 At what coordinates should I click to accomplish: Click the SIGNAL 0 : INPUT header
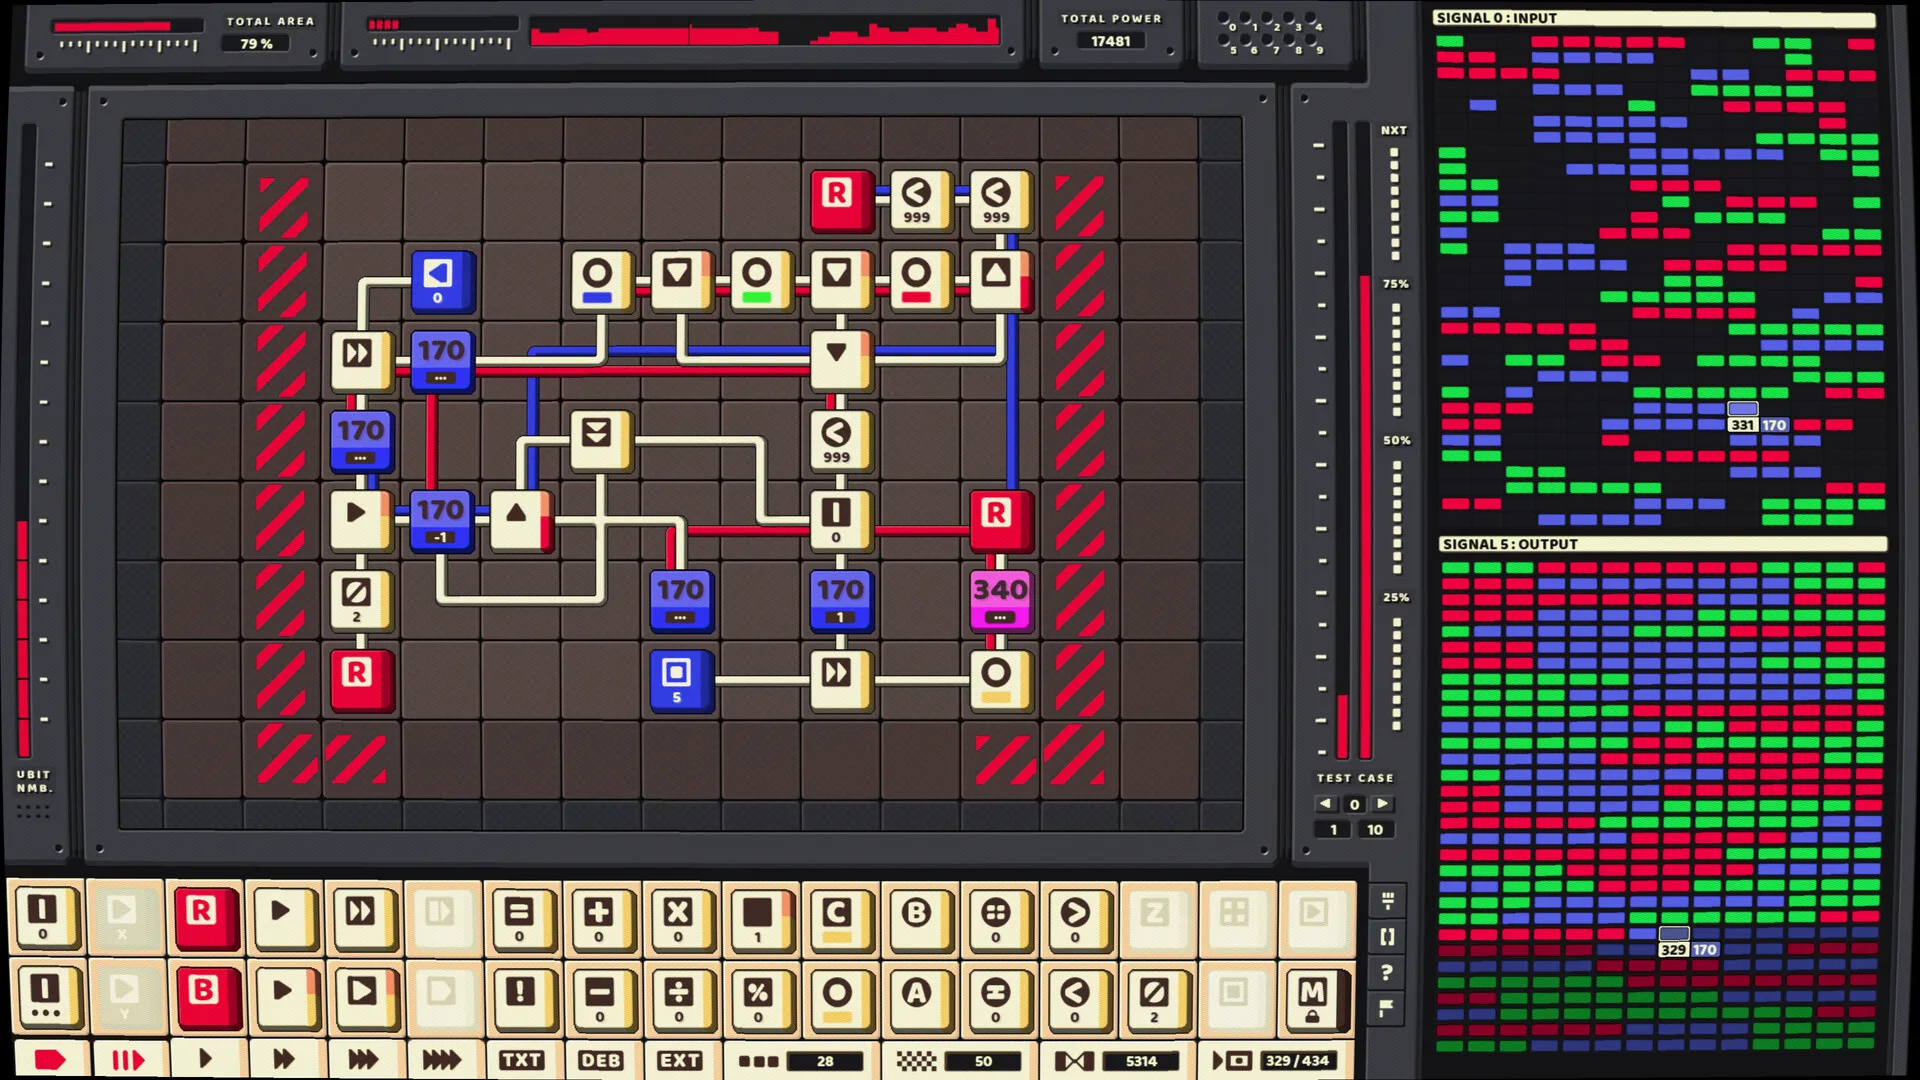point(1654,18)
